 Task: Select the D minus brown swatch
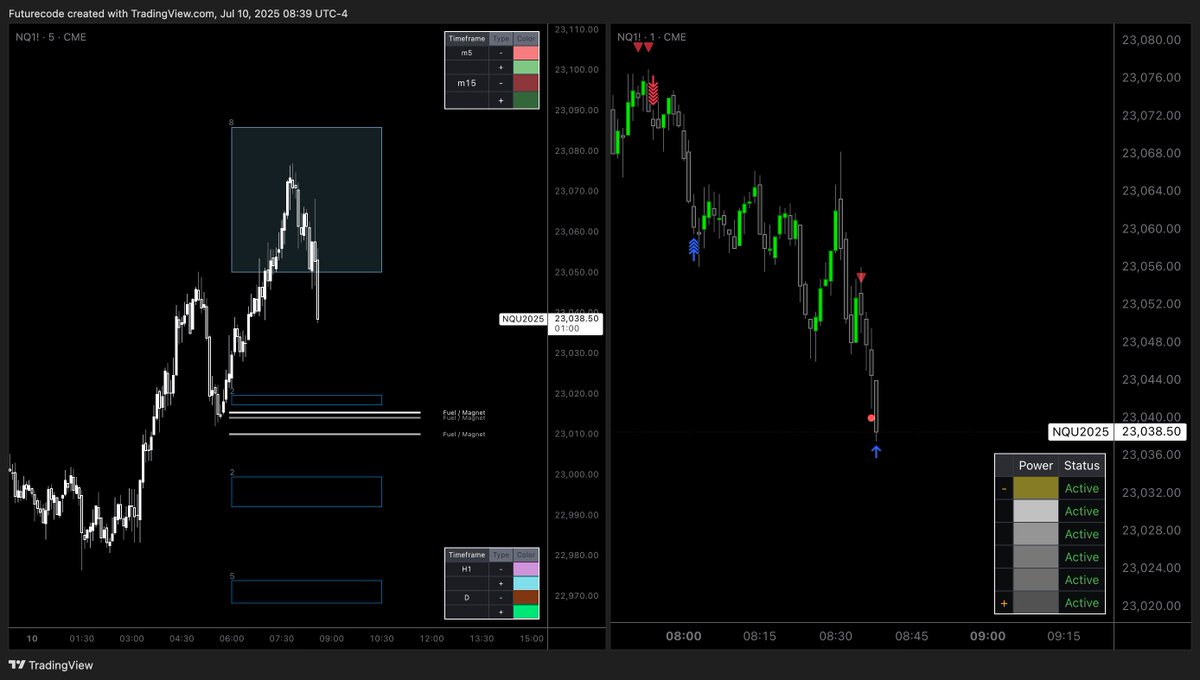[x=526, y=597]
